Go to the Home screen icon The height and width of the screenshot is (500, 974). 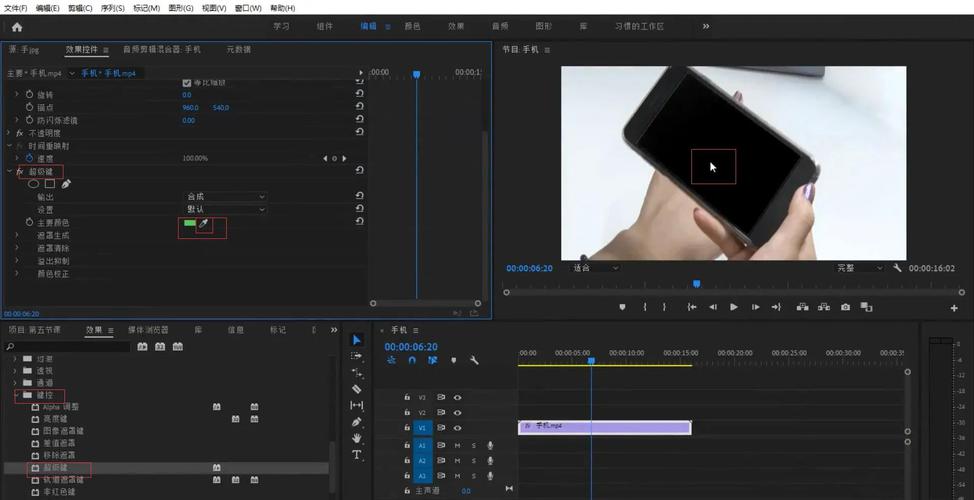17,27
